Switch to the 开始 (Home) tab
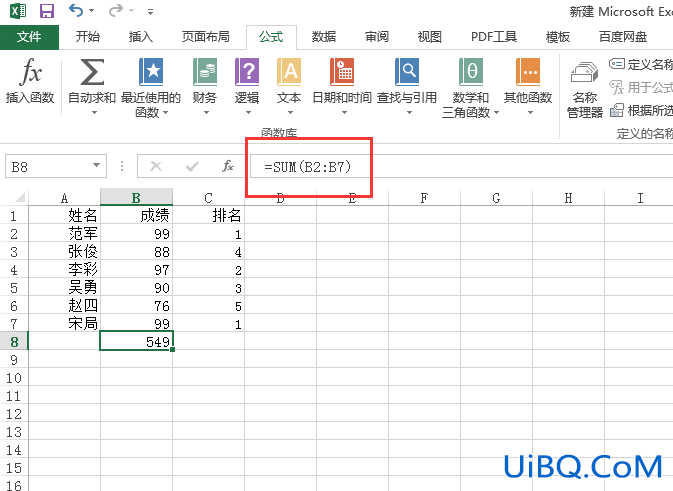This screenshot has width=673, height=491. pos(88,37)
